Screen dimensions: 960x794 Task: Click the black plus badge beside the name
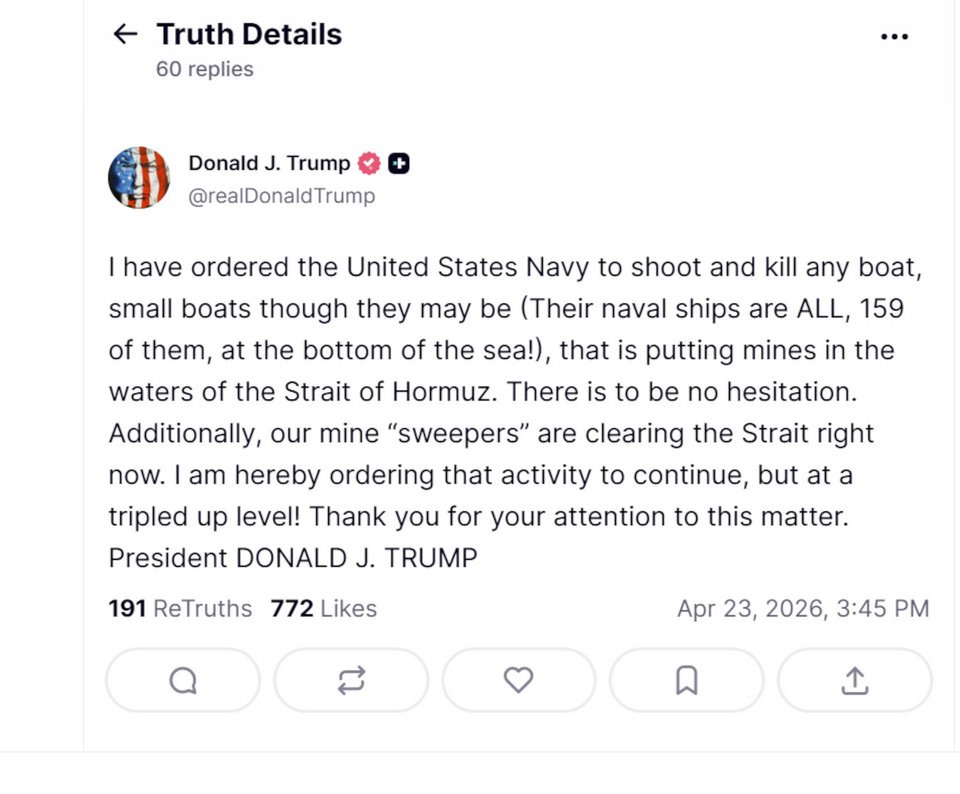point(398,164)
